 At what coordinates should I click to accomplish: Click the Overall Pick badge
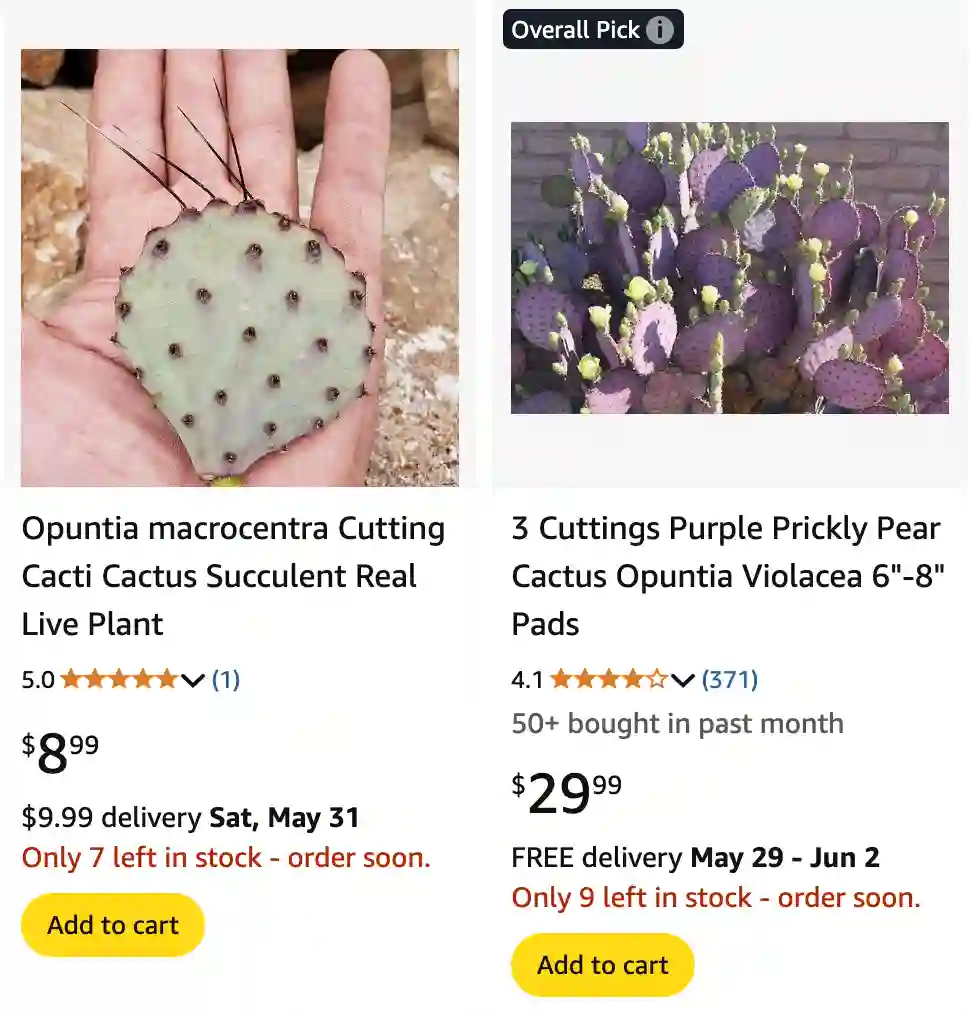click(575, 29)
